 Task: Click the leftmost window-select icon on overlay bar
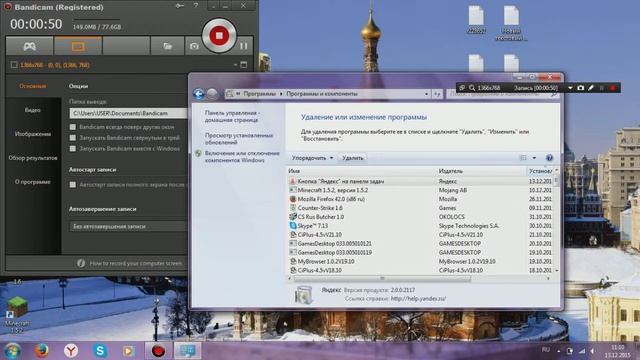pos(462,88)
